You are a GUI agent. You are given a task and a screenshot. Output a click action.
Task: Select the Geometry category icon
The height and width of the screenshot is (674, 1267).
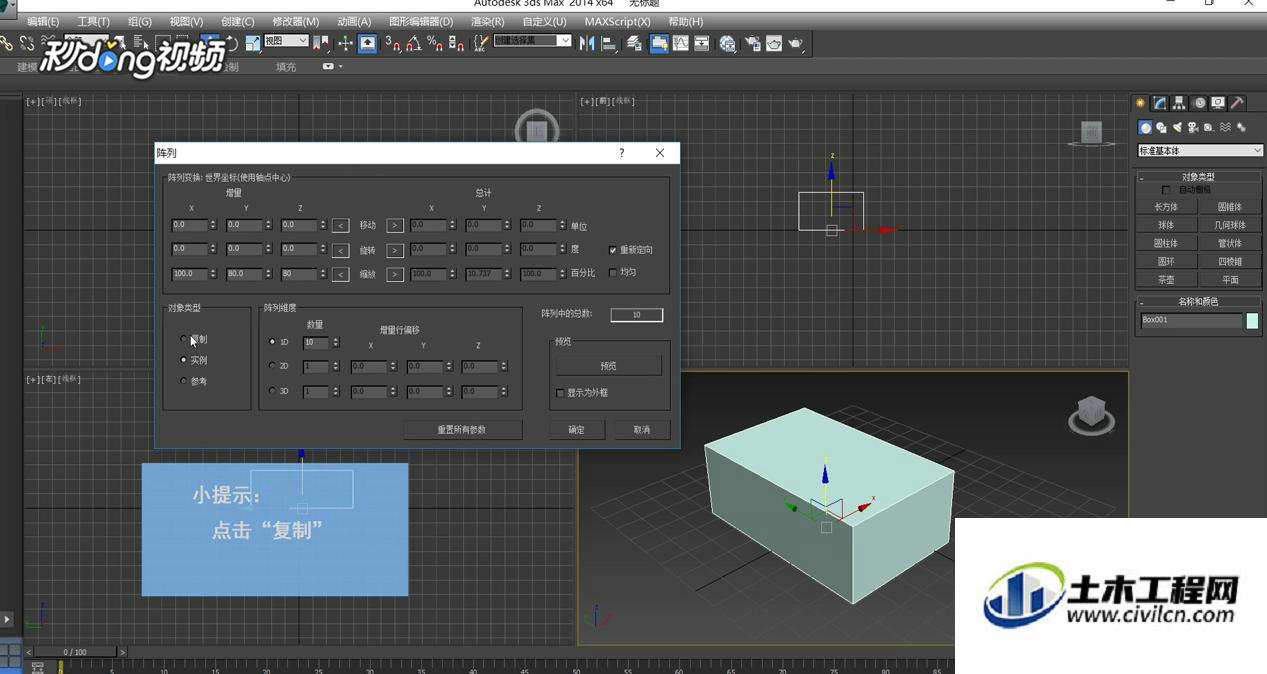[x=1146, y=127]
